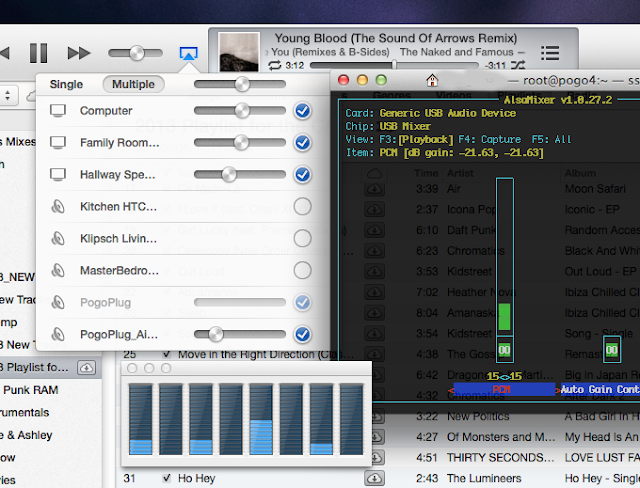The height and width of the screenshot is (488, 640).
Task: Select F5: All view in AlsaMixer
Action: click(551, 140)
